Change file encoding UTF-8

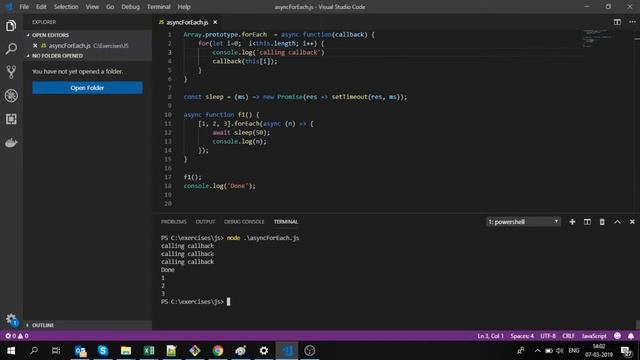(548, 336)
